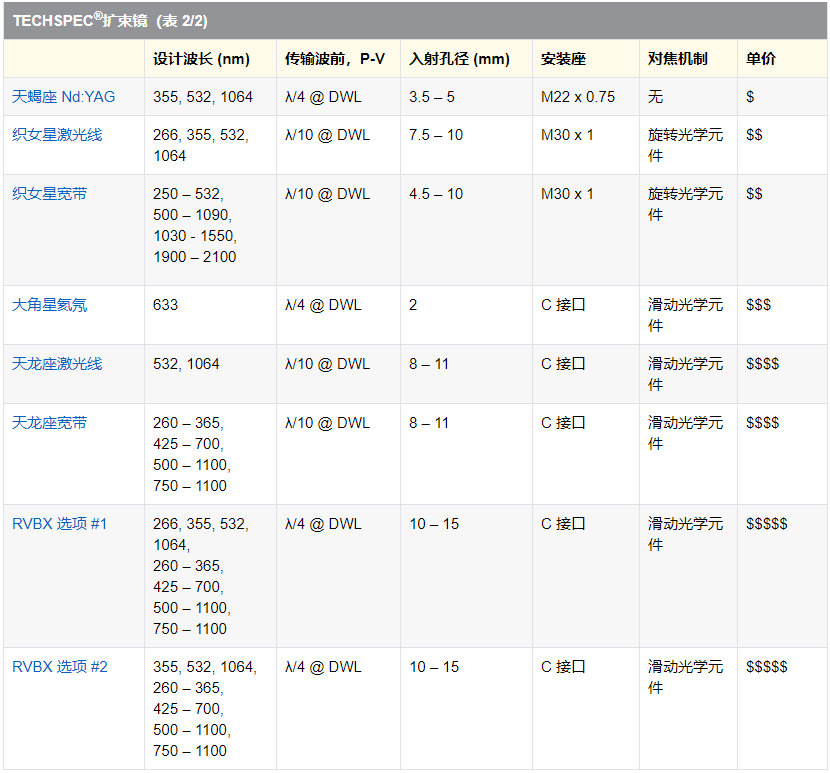Click the 设计波长 (nm) column header

pos(201,59)
